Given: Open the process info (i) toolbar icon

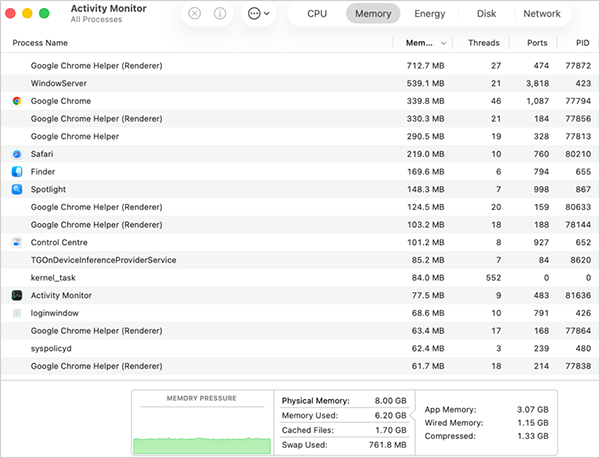Looking at the screenshot, I should [x=220, y=14].
